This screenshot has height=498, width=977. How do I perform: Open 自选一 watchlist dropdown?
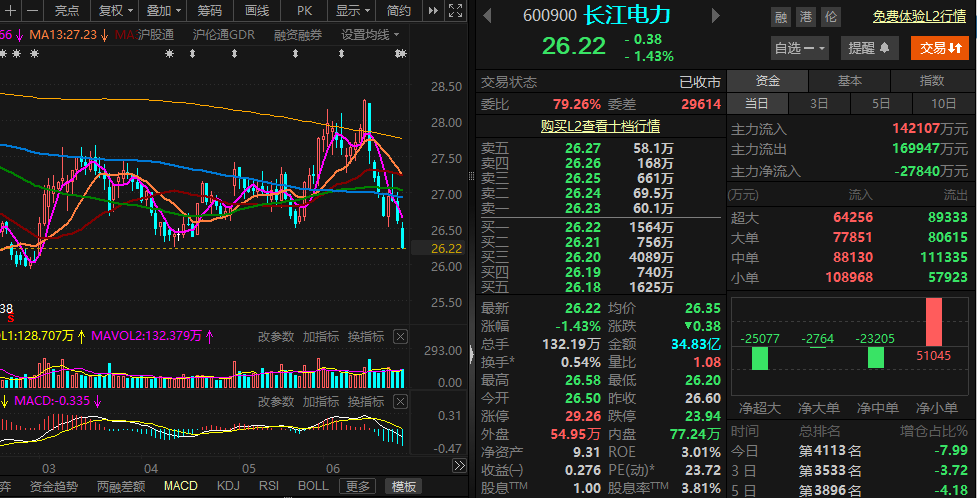pos(799,48)
